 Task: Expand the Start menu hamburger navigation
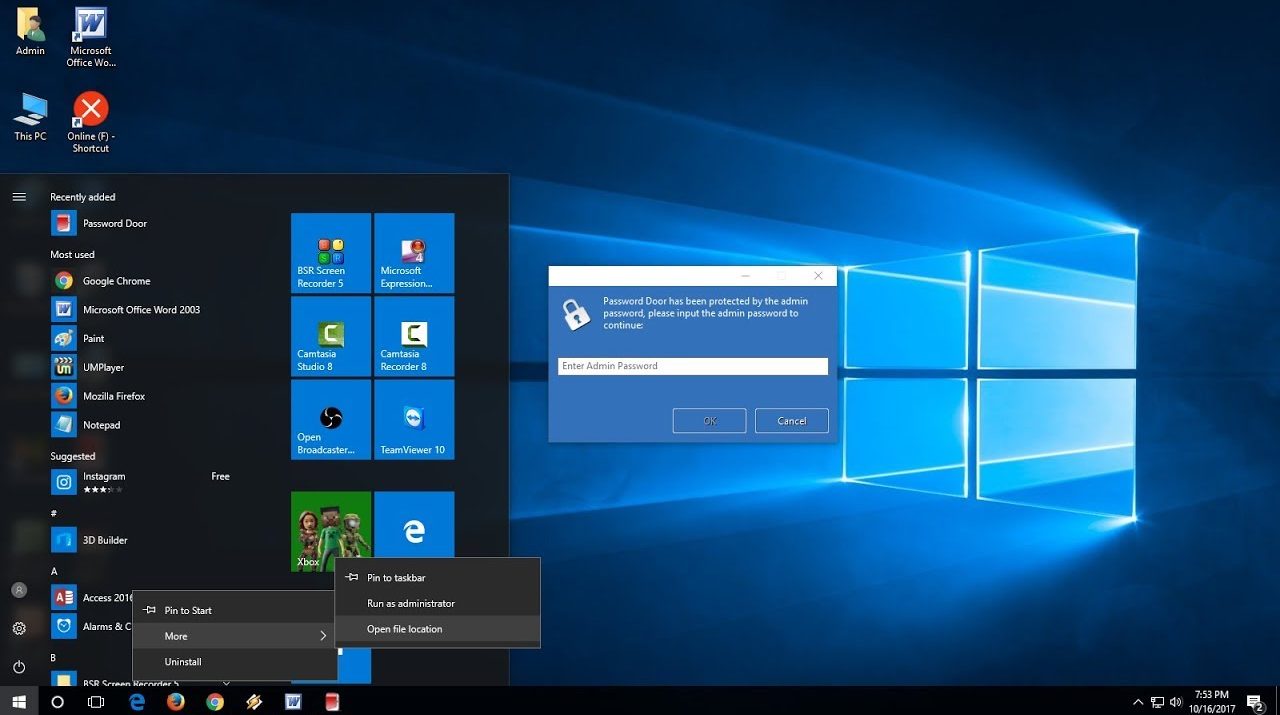click(x=19, y=197)
